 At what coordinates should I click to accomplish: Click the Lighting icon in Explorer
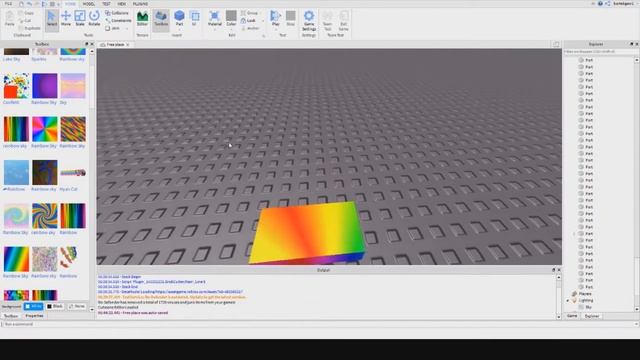pyautogui.click(x=574, y=300)
